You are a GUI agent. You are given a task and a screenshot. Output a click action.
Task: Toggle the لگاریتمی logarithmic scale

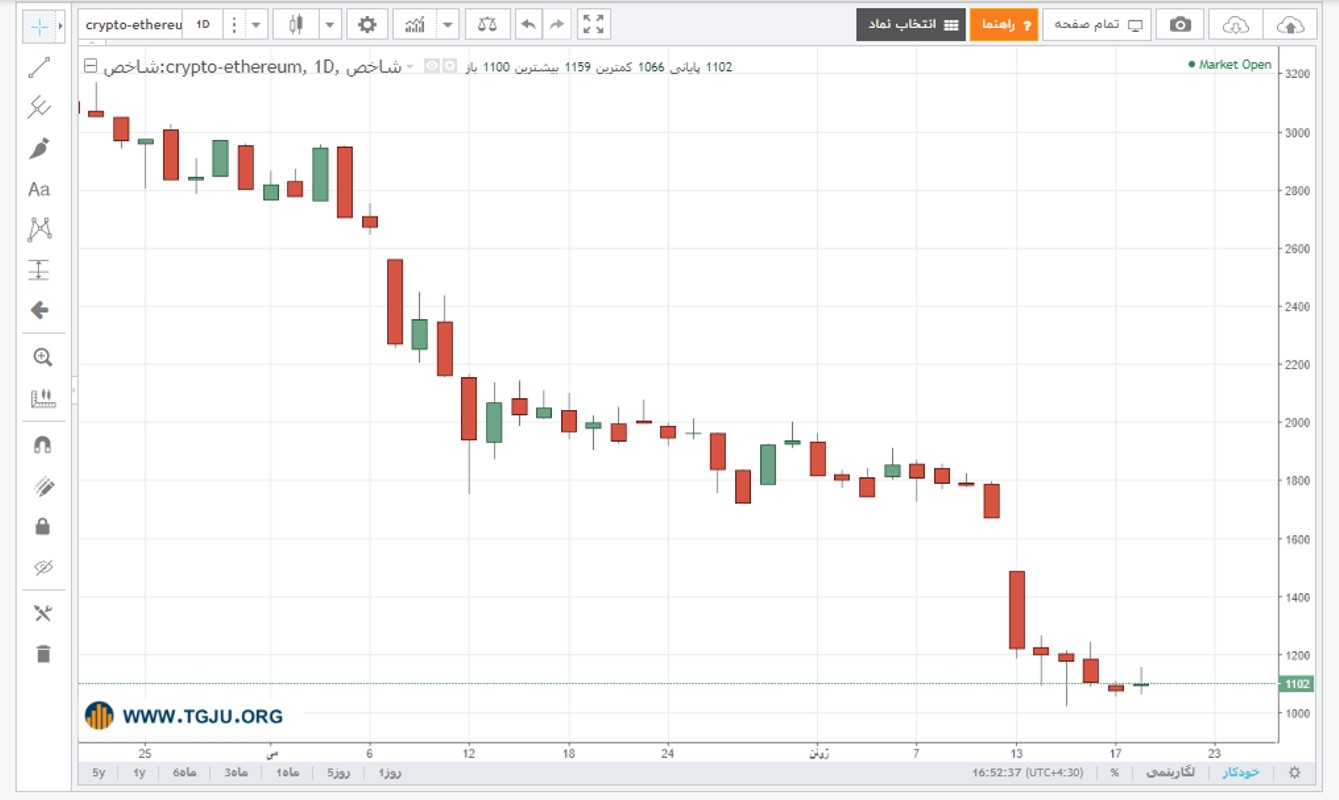(1168, 772)
